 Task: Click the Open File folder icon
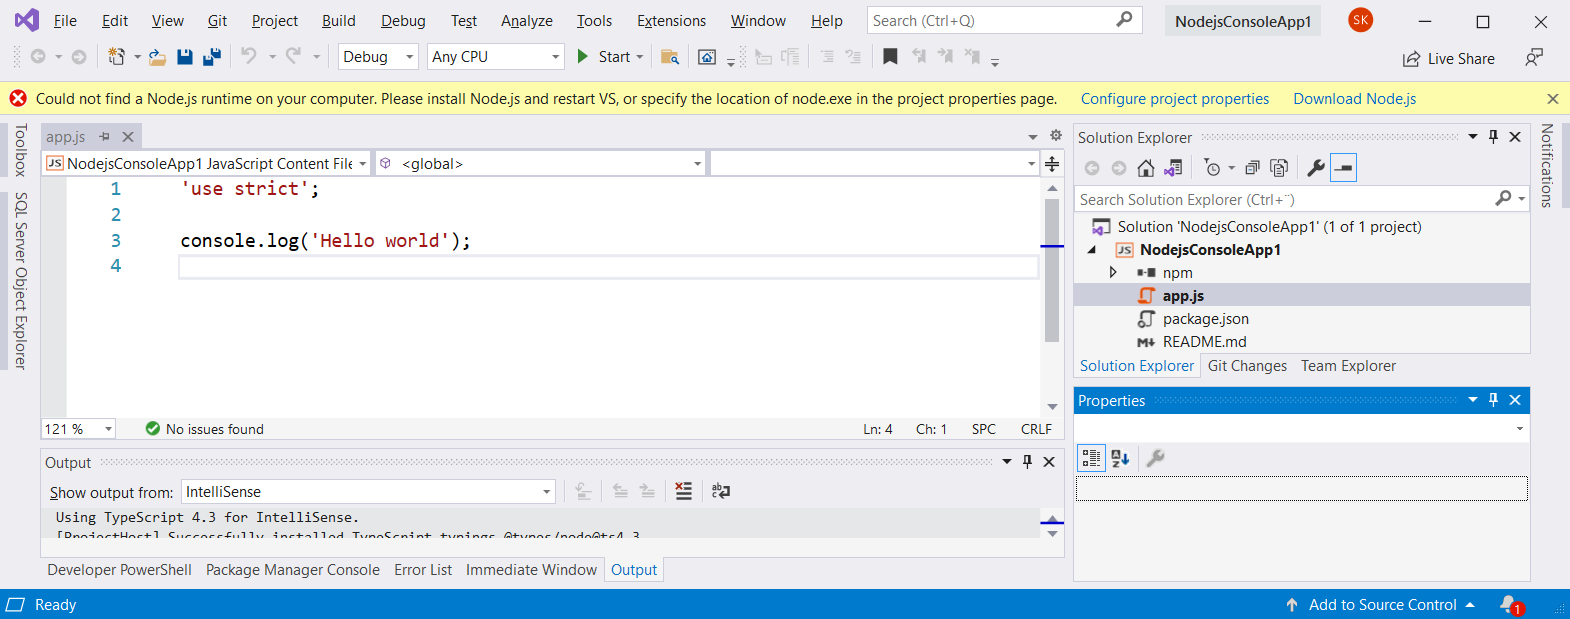(157, 57)
